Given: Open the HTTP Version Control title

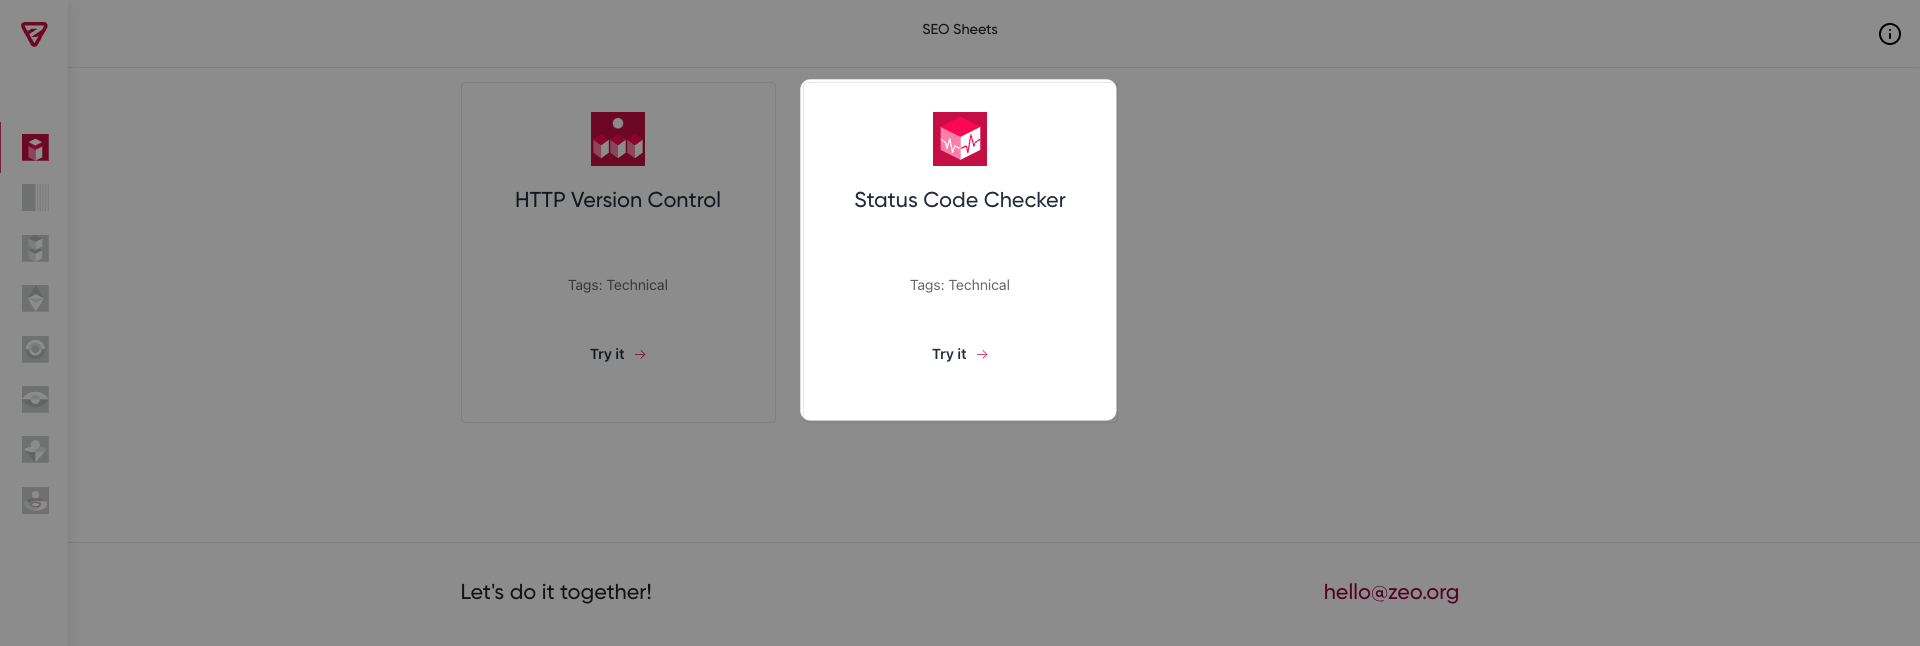Looking at the screenshot, I should (618, 200).
